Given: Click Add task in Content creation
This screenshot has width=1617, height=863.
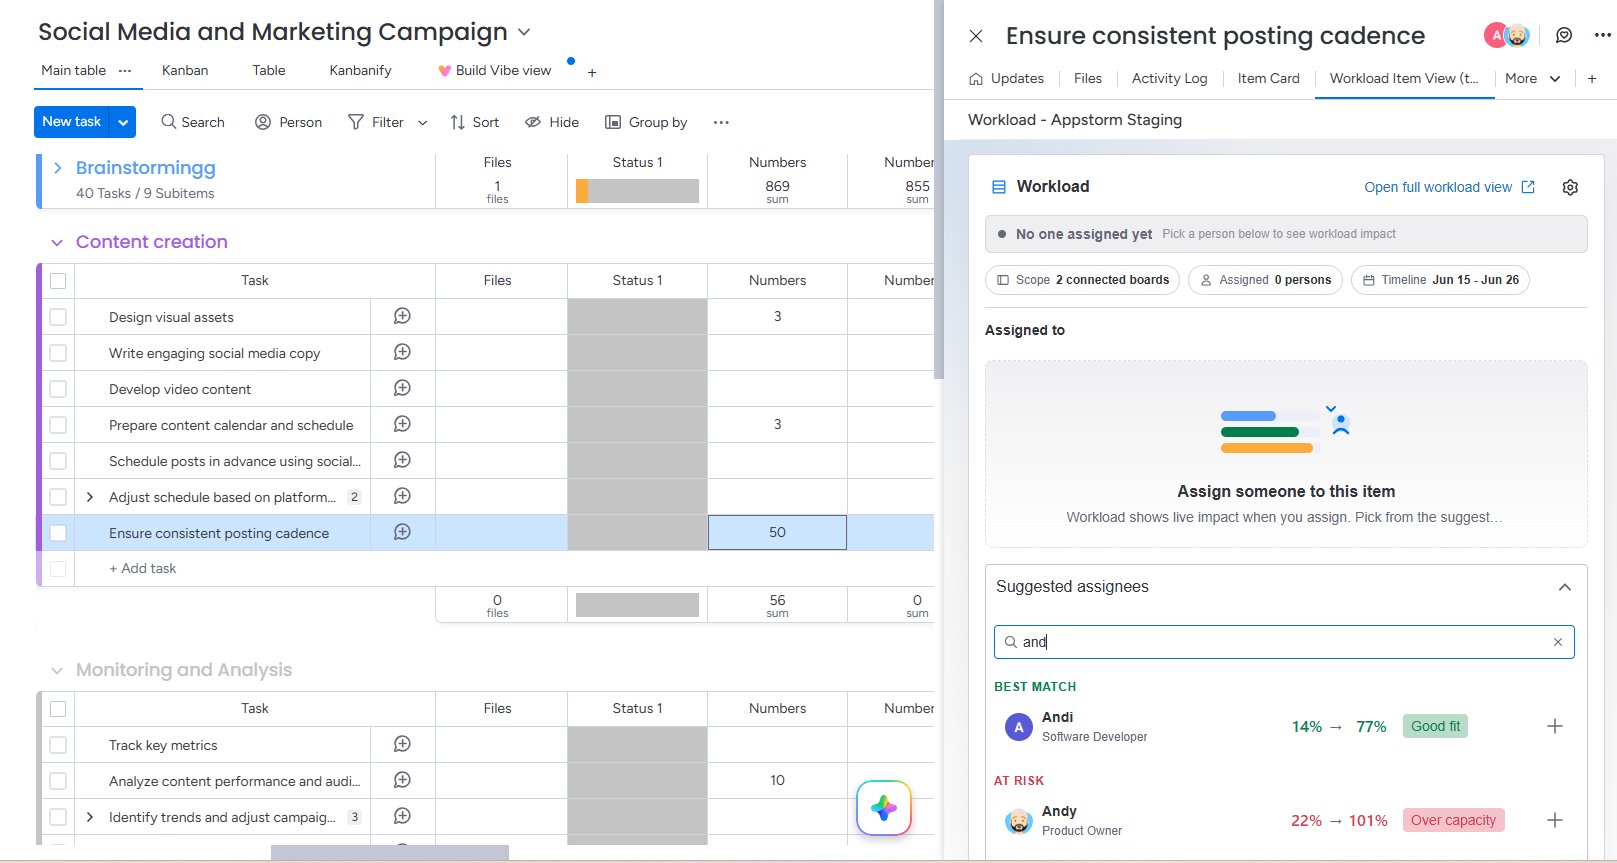Looking at the screenshot, I should (x=142, y=568).
